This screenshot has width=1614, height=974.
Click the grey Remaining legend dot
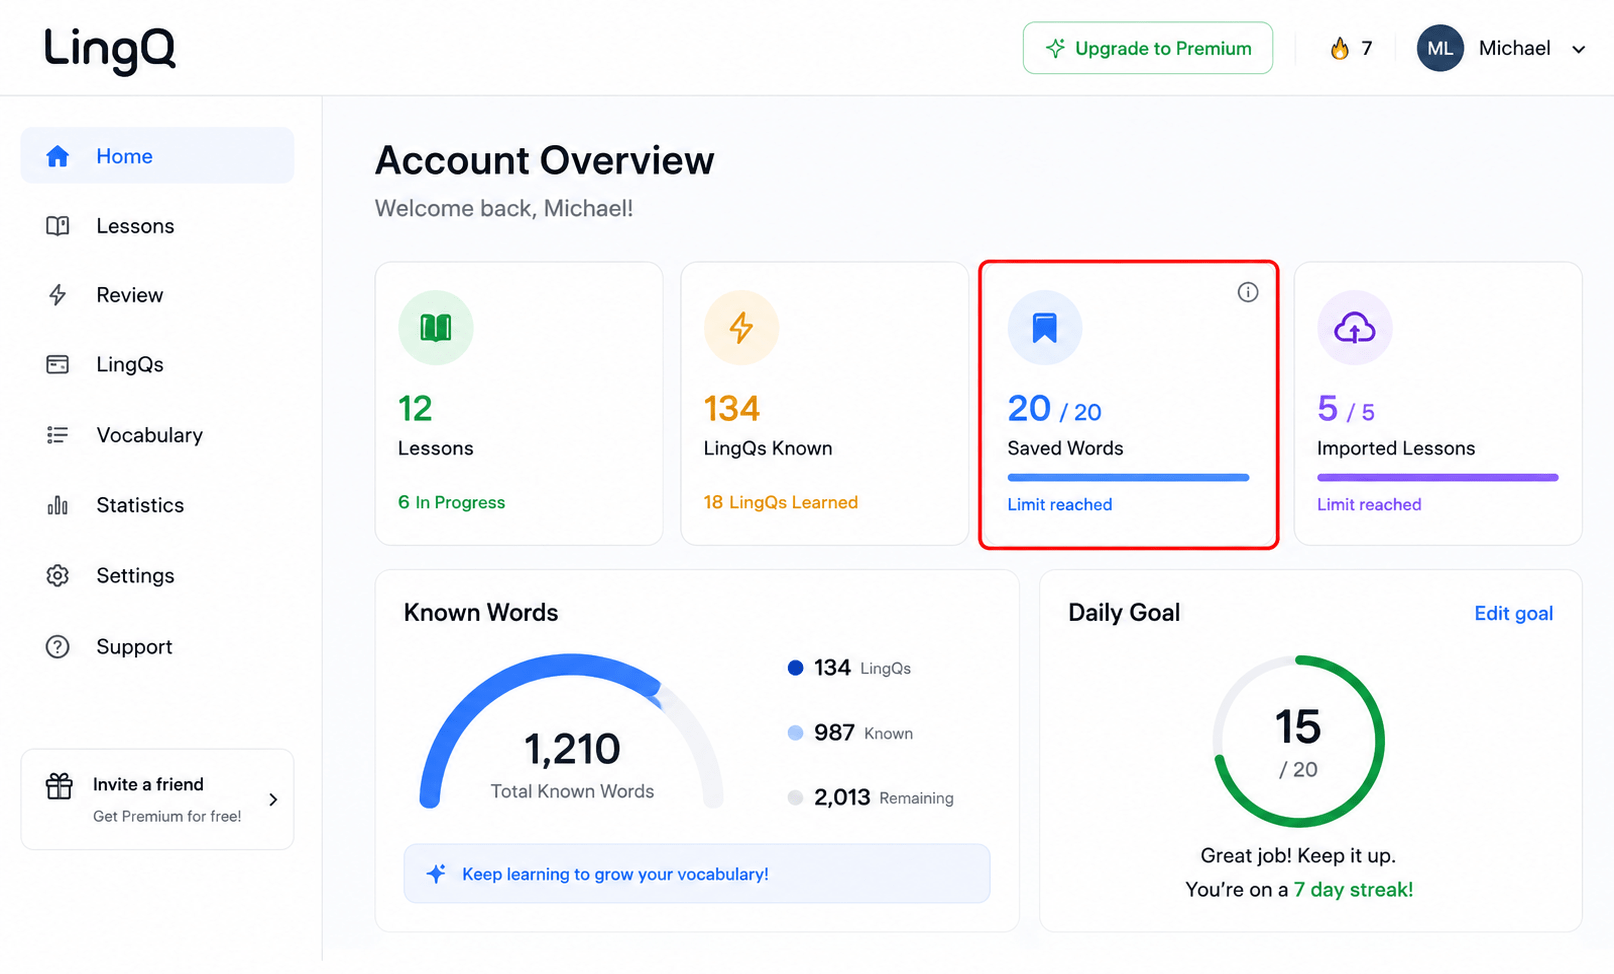pos(796,798)
